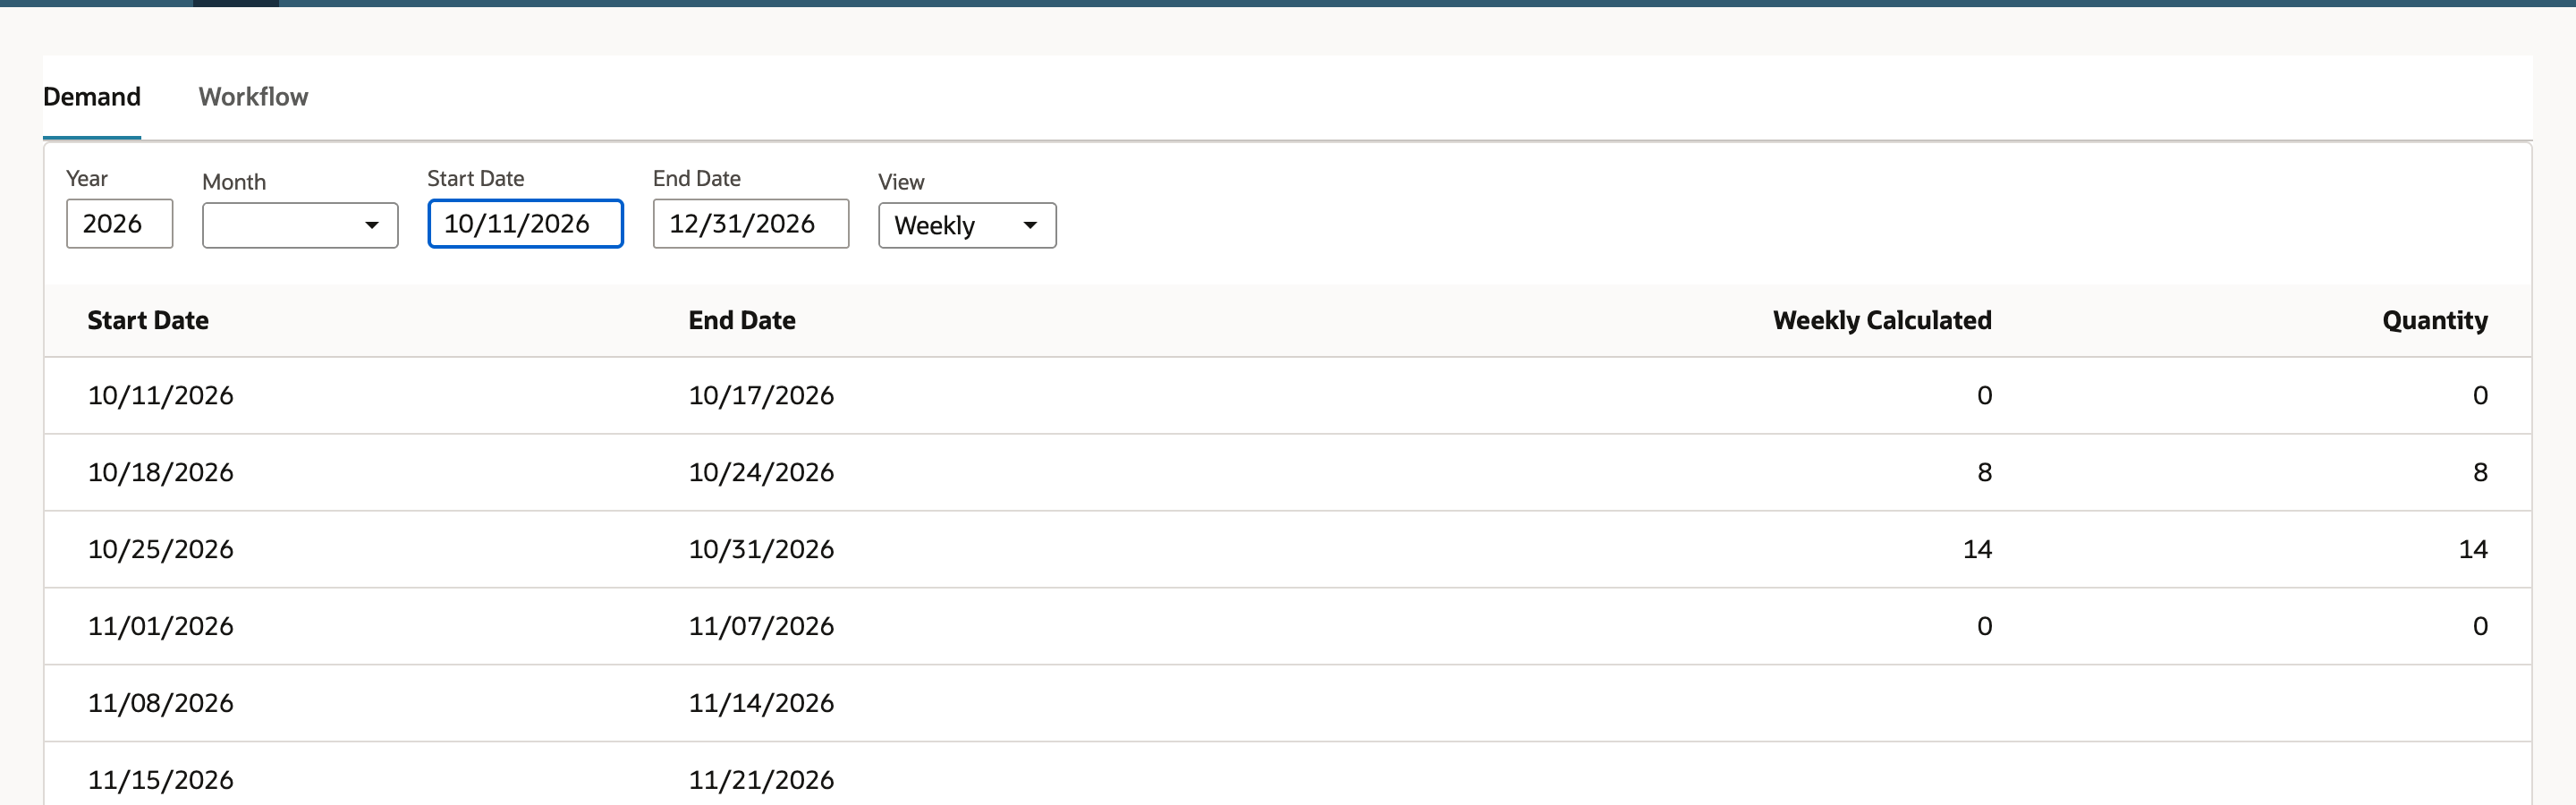The image size is (2576, 805).
Task: Open the View dropdown set to Weekly
Action: pos(967,226)
